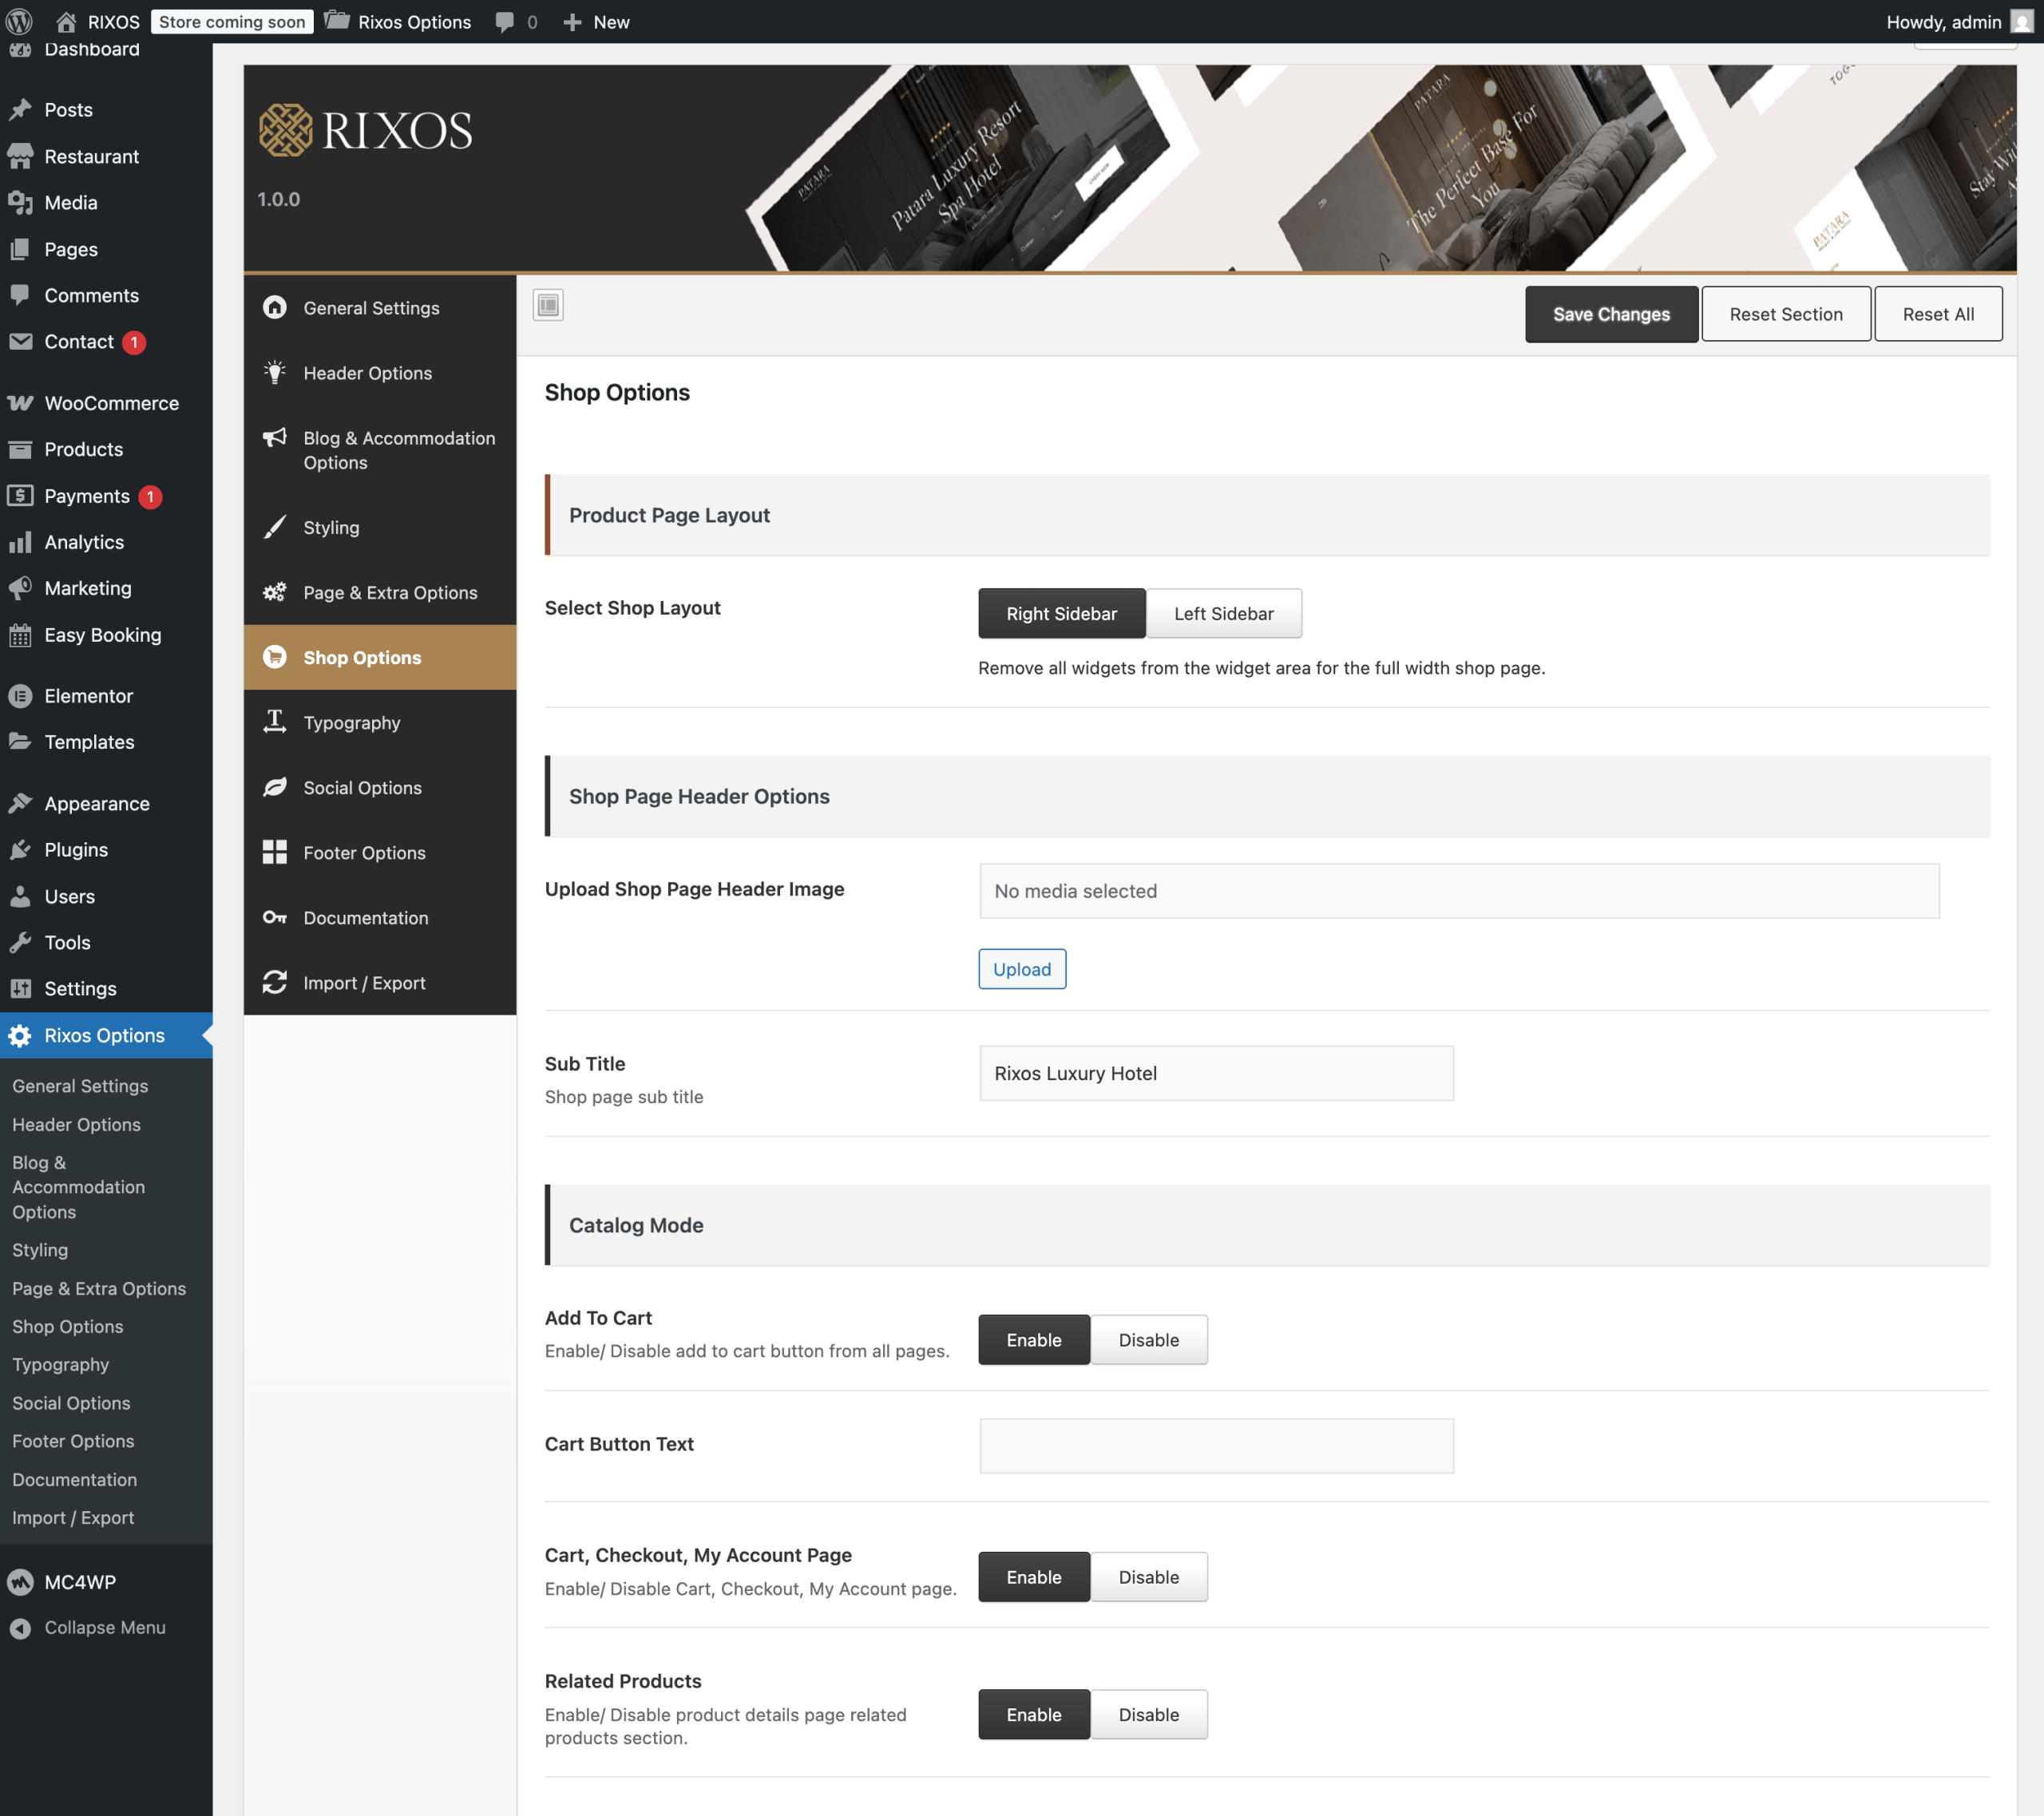Disable Related Products section
The image size is (2044, 1816).
coord(1148,1714)
